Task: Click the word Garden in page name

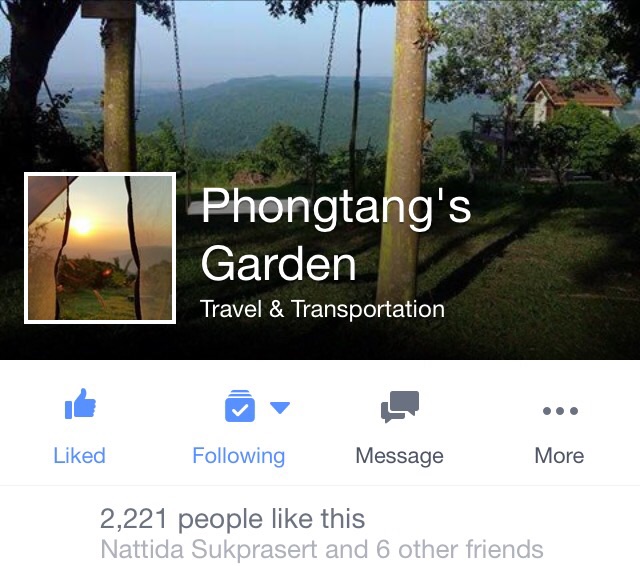Action: [279, 263]
